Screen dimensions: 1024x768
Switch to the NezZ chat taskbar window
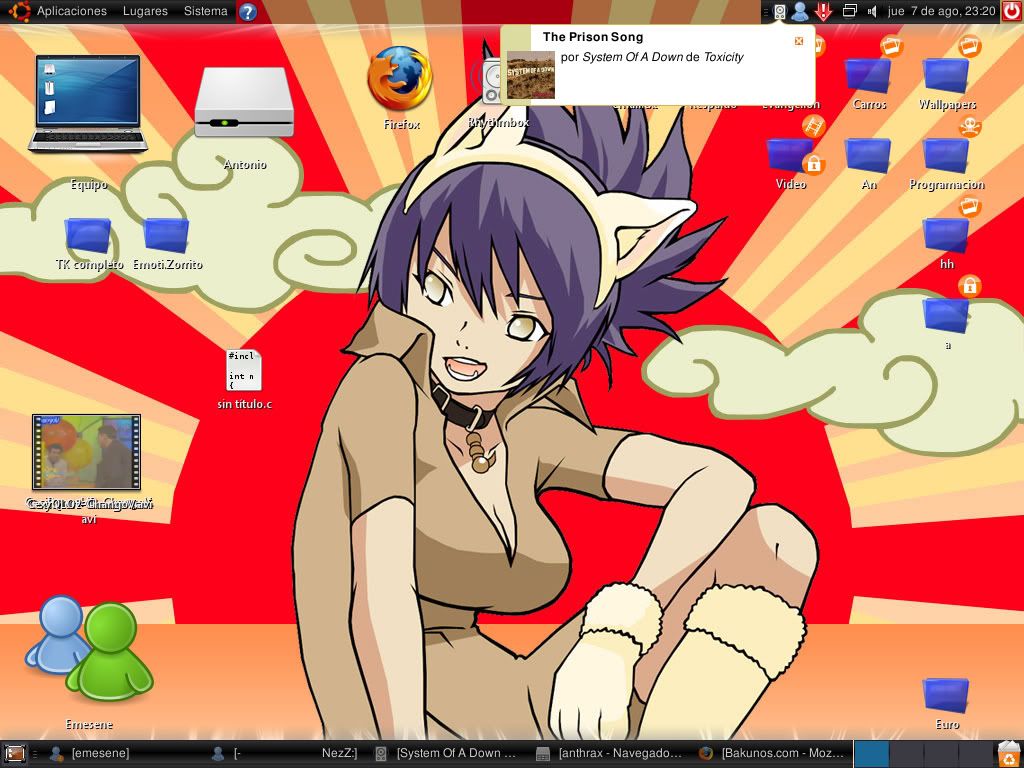tap(286, 754)
